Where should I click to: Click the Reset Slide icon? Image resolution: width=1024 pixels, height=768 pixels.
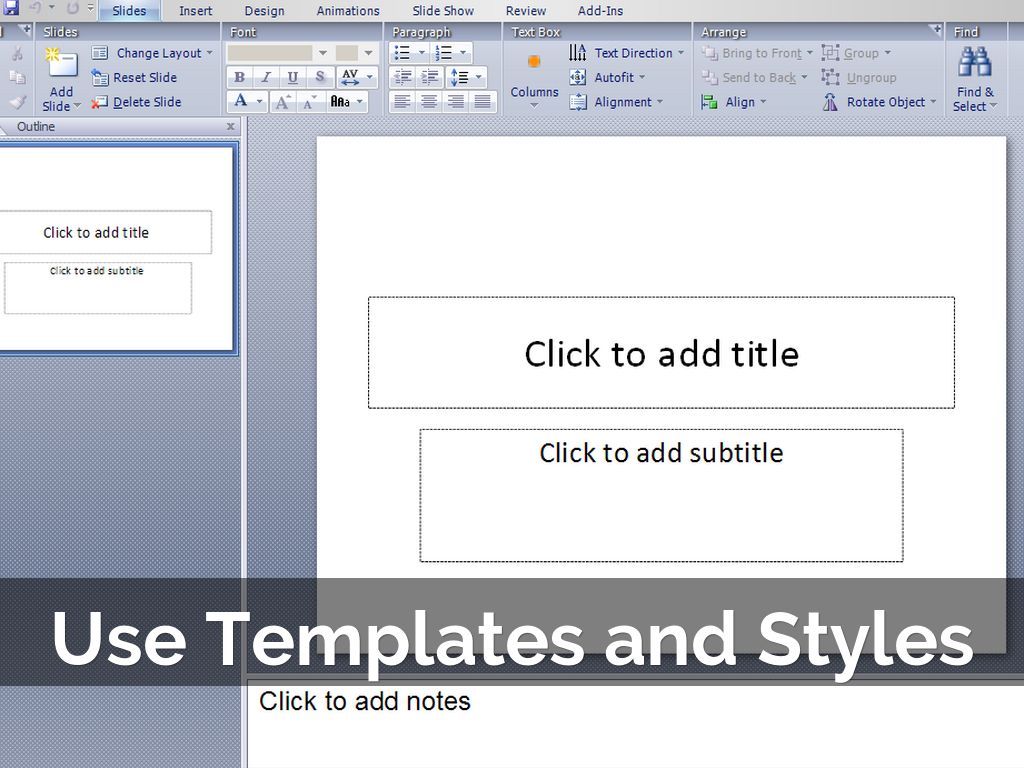tap(100, 78)
